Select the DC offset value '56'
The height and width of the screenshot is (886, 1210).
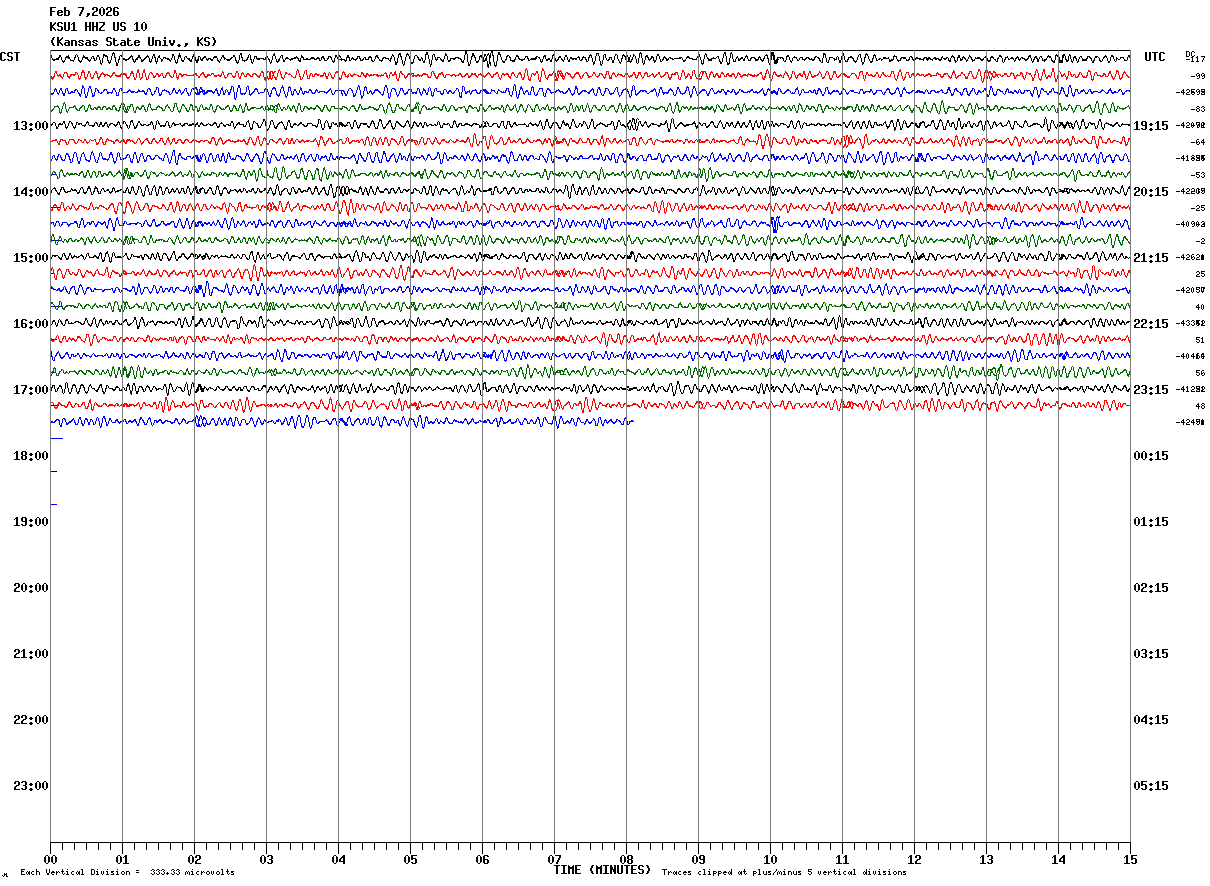tap(1200, 373)
